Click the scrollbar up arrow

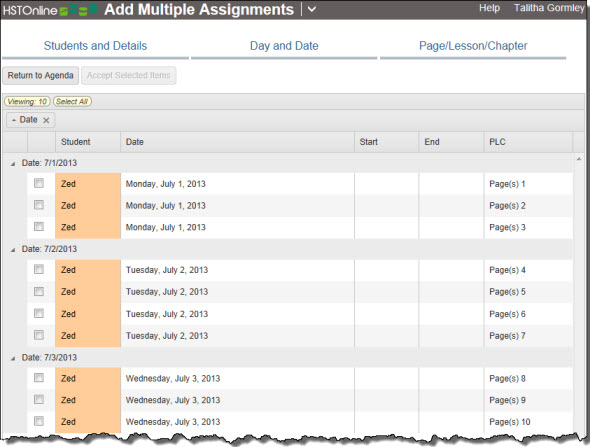tap(579, 160)
